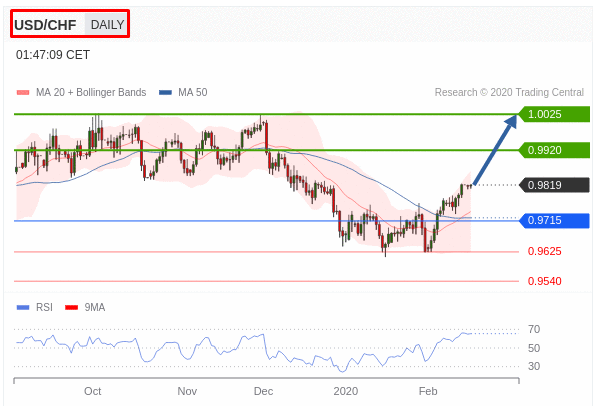Click the 01:47:09 CET timestamp
This screenshot has height=414, width=597.
[x=53, y=55]
